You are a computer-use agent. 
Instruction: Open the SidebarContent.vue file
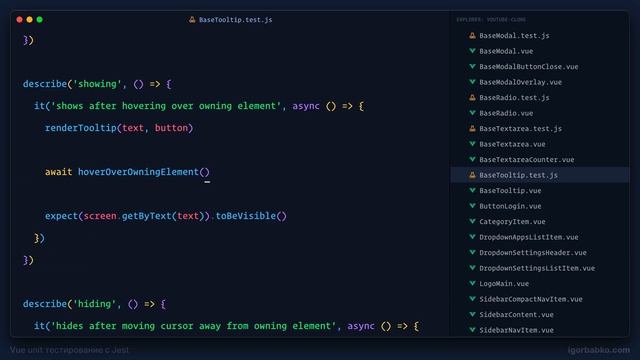(x=516, y=315)
